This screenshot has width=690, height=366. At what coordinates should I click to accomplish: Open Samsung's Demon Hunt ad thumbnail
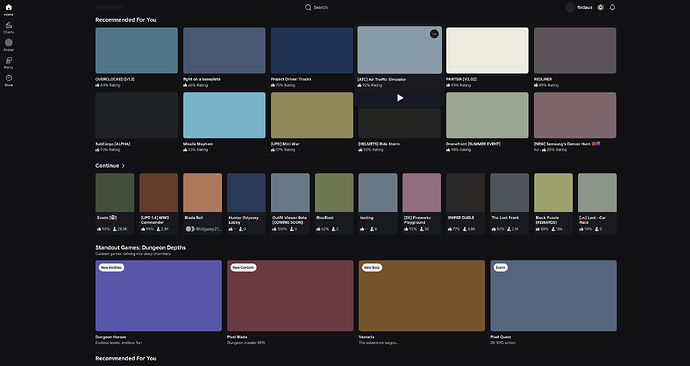pyautogui.click(x=575, y=115)
